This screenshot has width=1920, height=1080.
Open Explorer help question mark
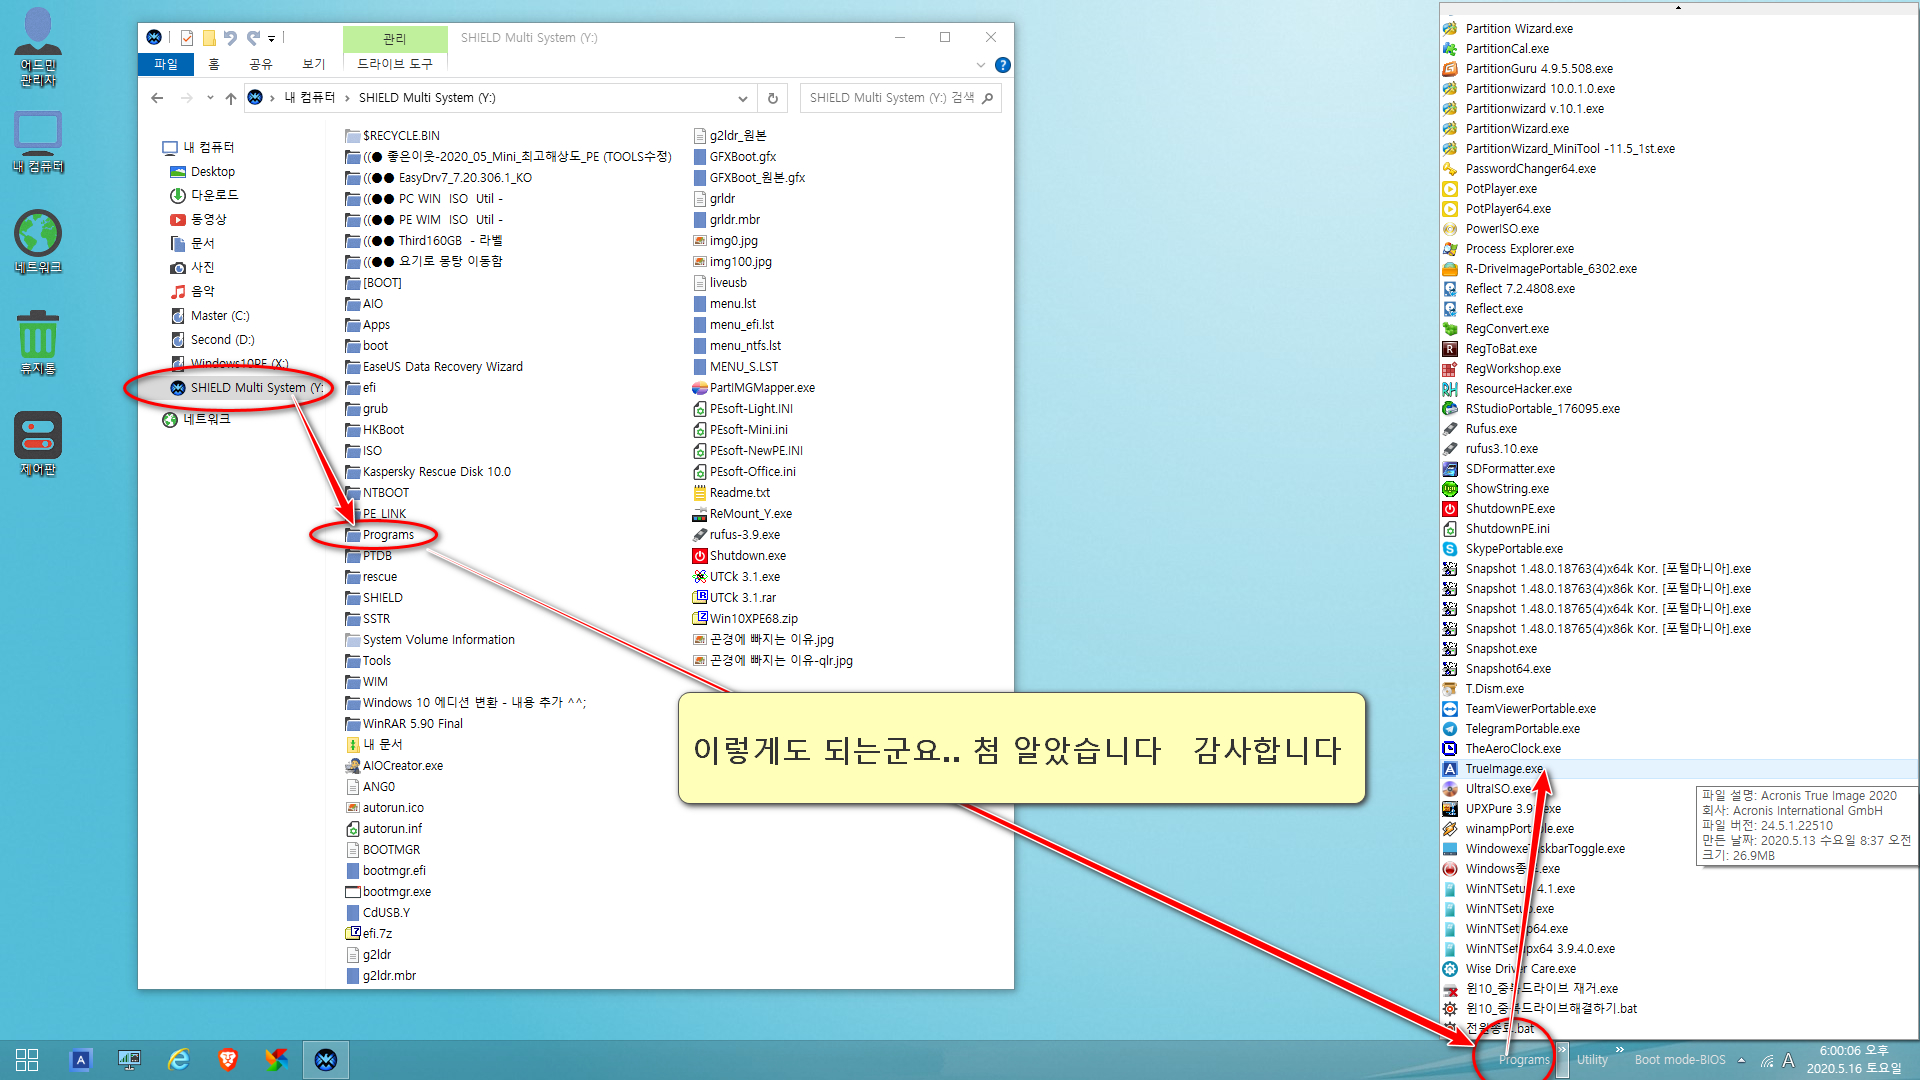point(1003,65)
